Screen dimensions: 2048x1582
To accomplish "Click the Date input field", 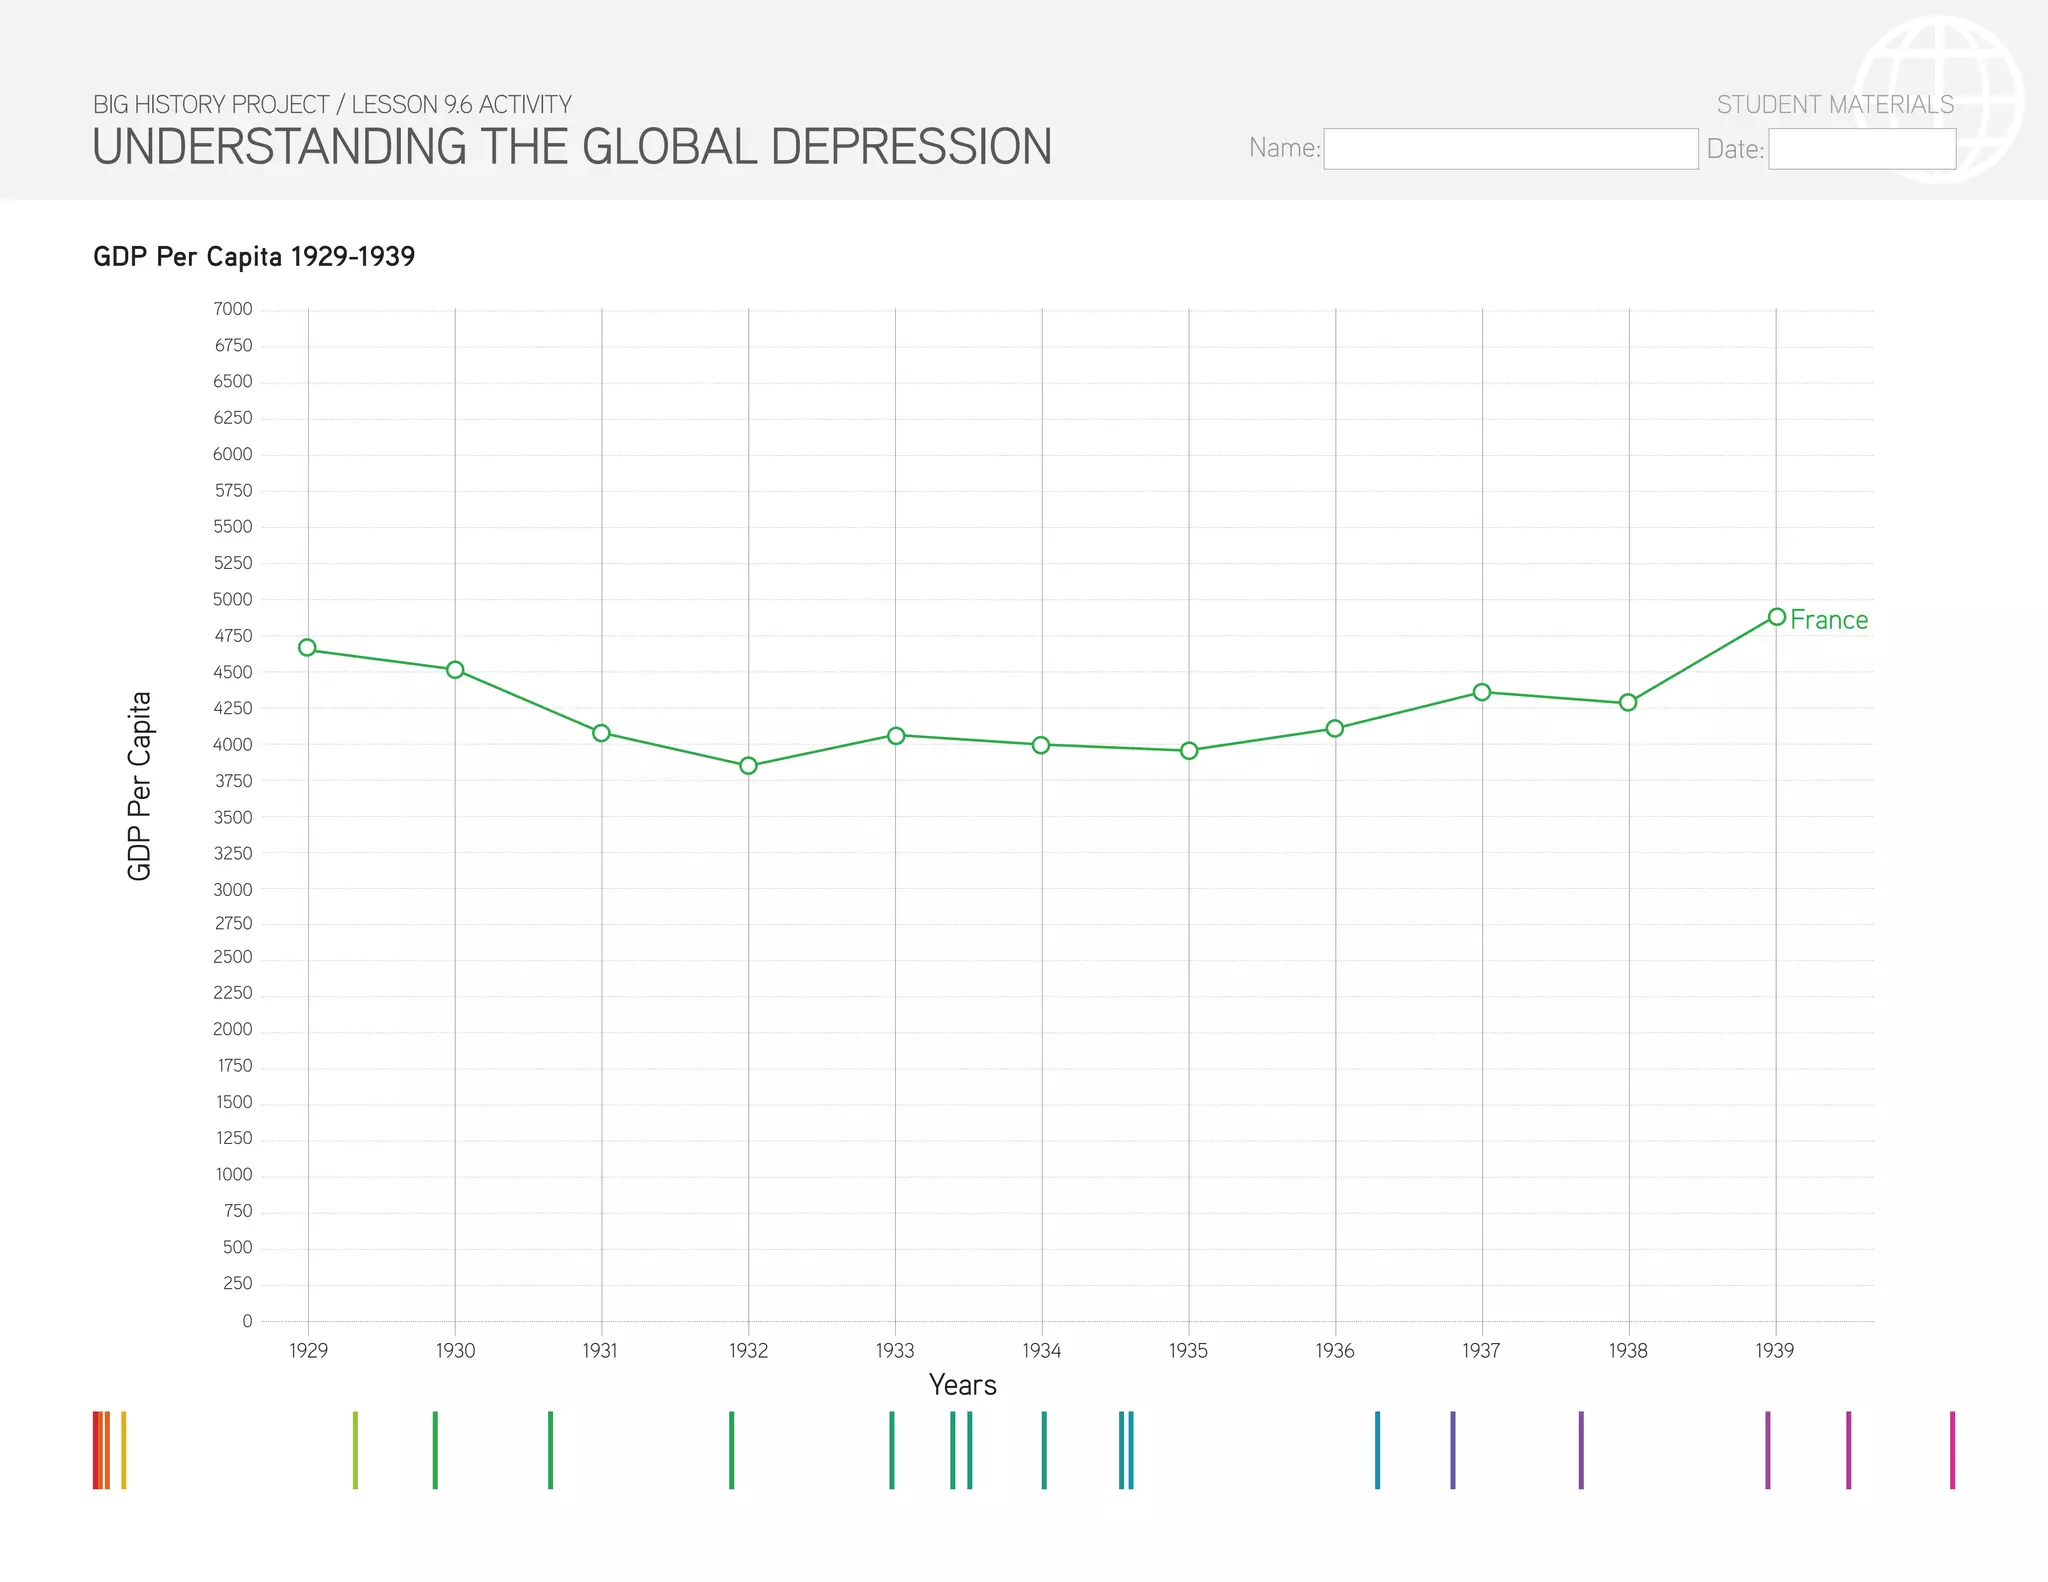I will click(1861, 149).
